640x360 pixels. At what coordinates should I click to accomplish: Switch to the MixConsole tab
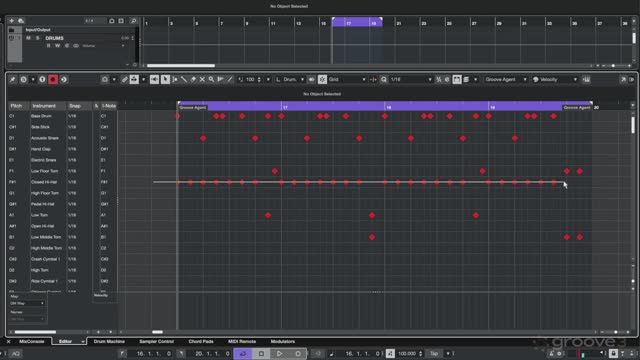coord(31,341)
